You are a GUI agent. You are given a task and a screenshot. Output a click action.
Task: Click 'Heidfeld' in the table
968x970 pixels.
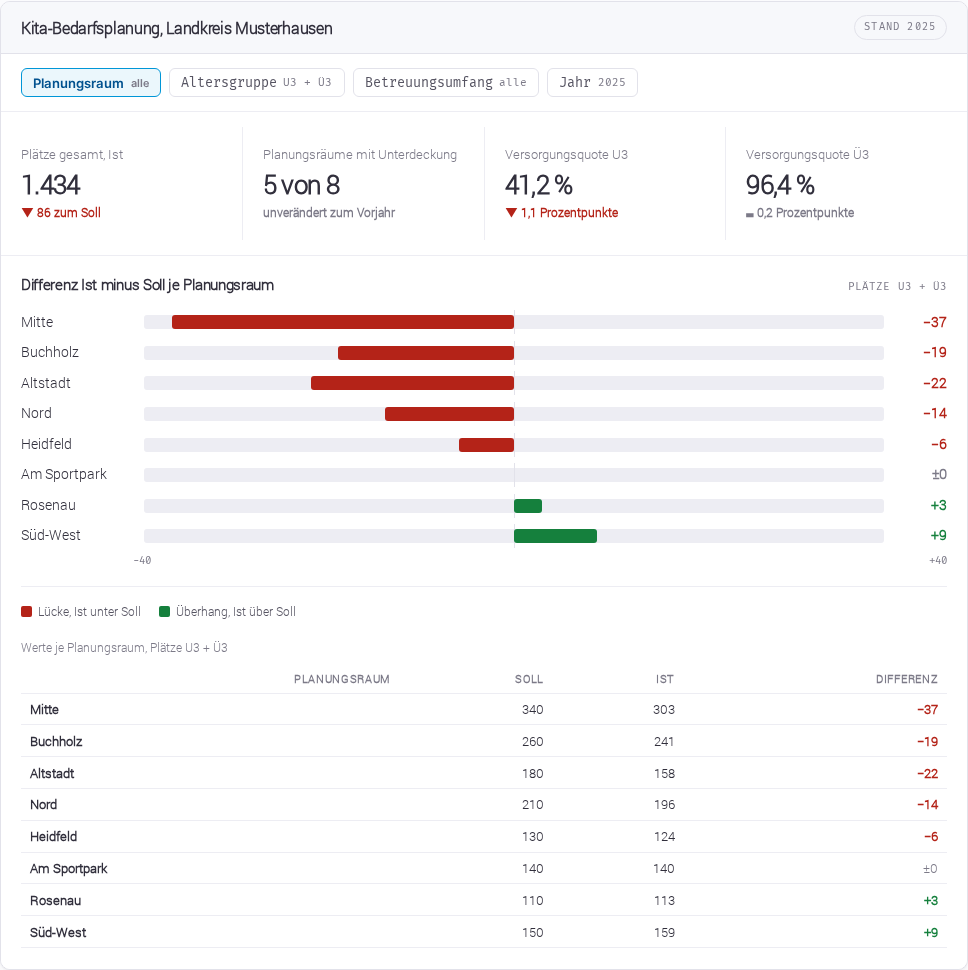[x=54, y=837]
